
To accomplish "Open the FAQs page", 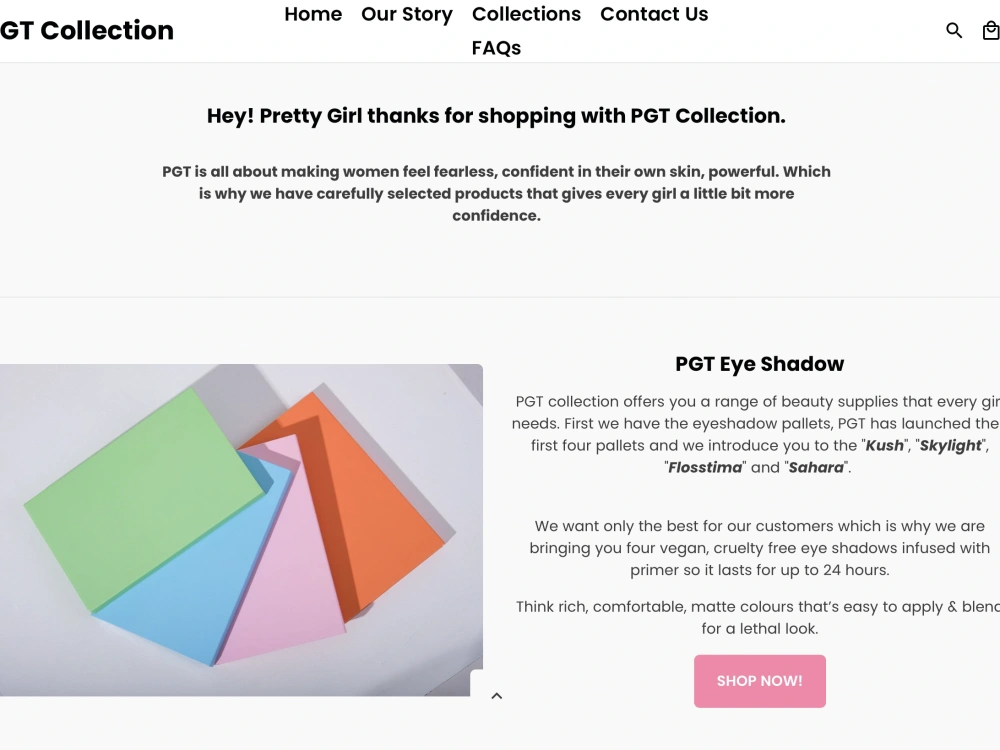I will 496,48.
